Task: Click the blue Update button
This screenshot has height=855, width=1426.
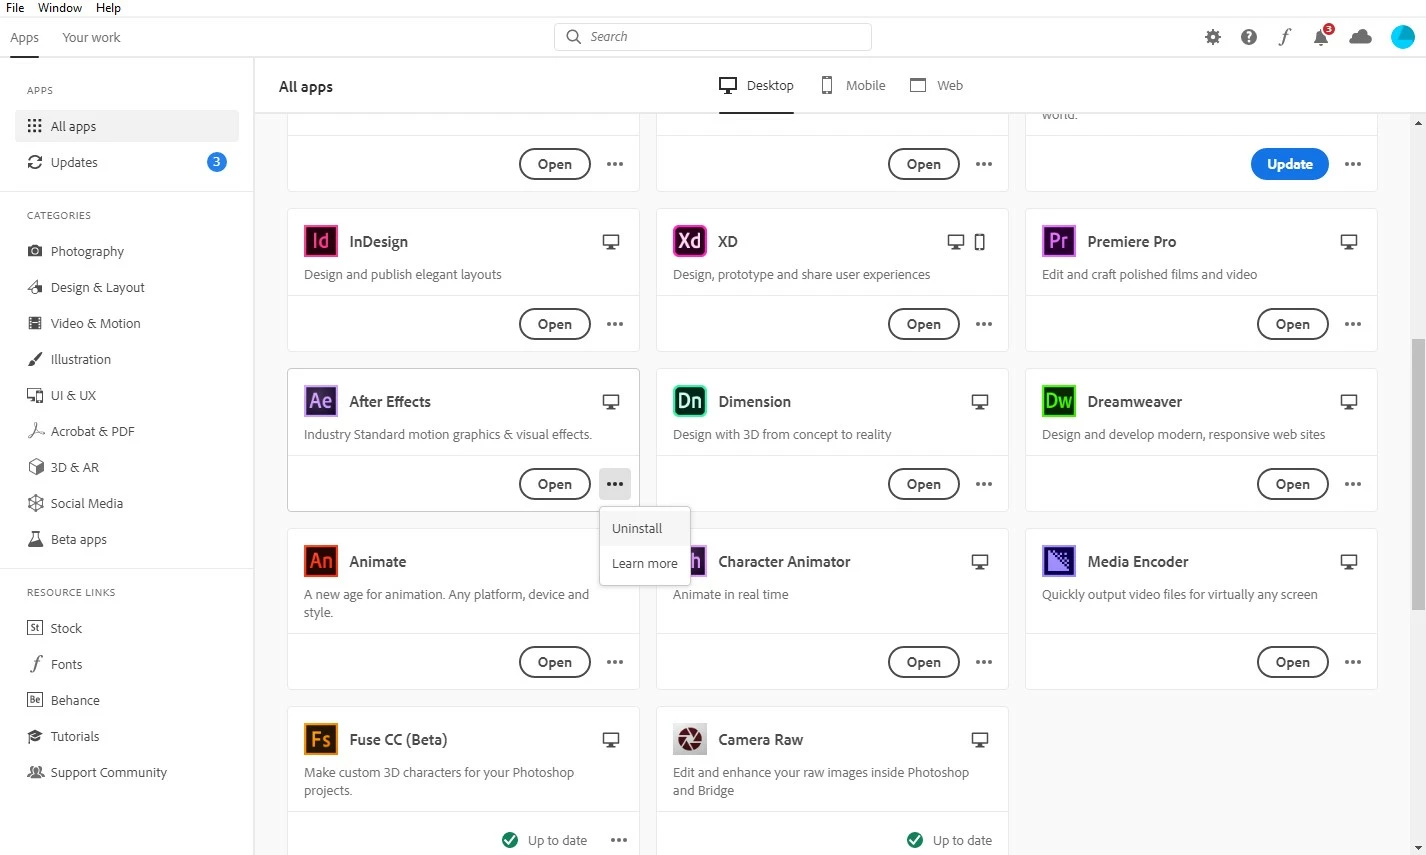Action: point(1290,164)
